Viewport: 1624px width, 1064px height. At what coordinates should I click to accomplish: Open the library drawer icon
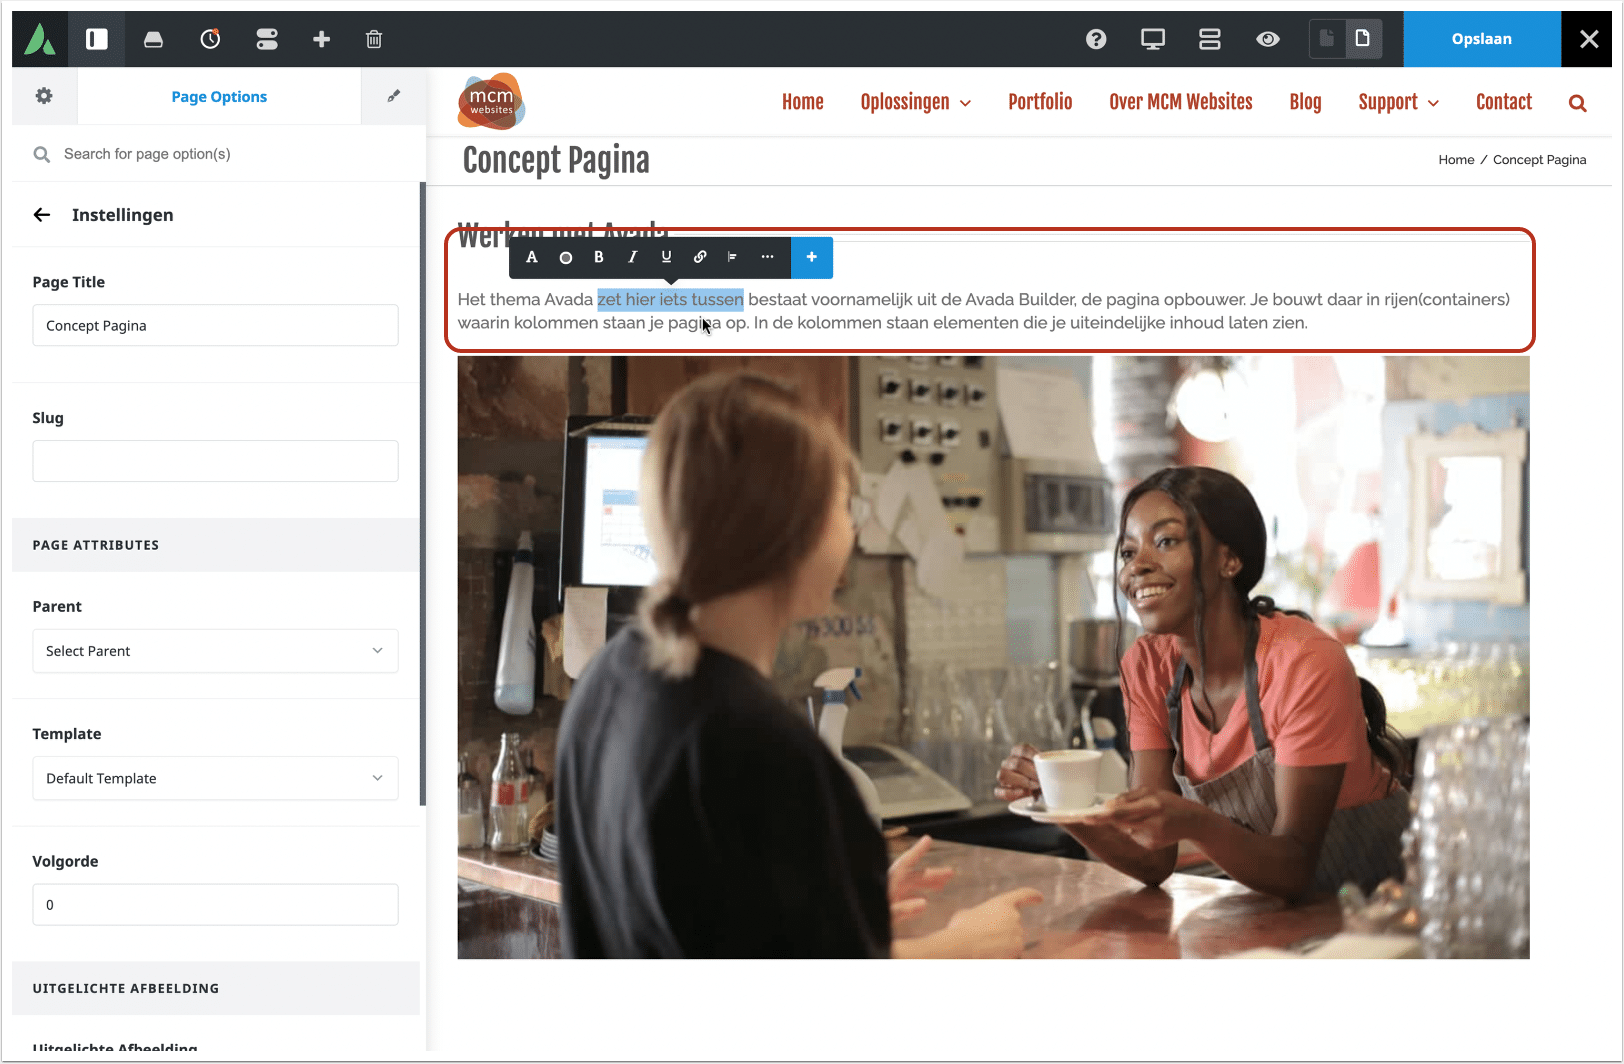pos(153,39)
